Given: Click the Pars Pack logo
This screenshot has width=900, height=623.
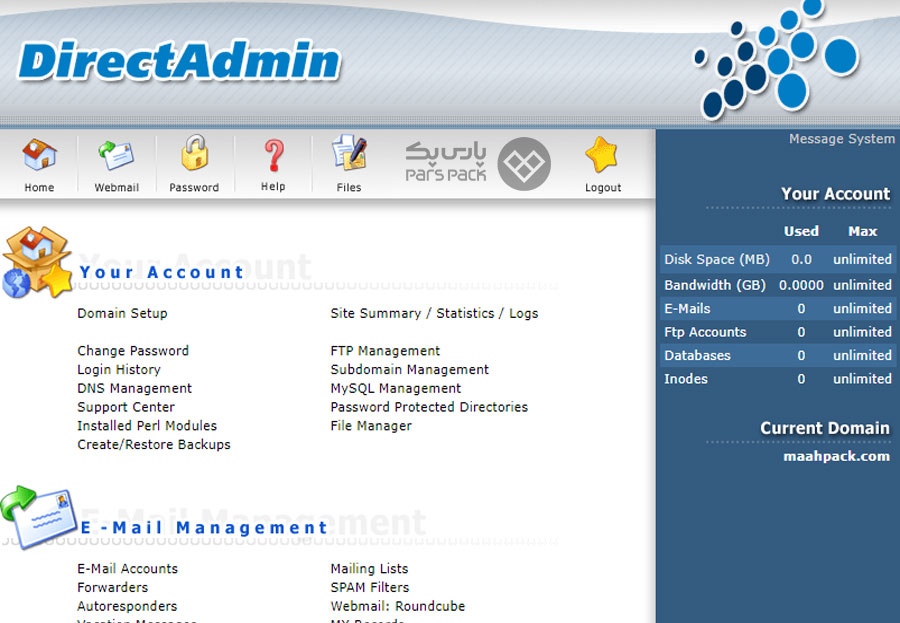Looking at the screenshot, I should 478,164.
